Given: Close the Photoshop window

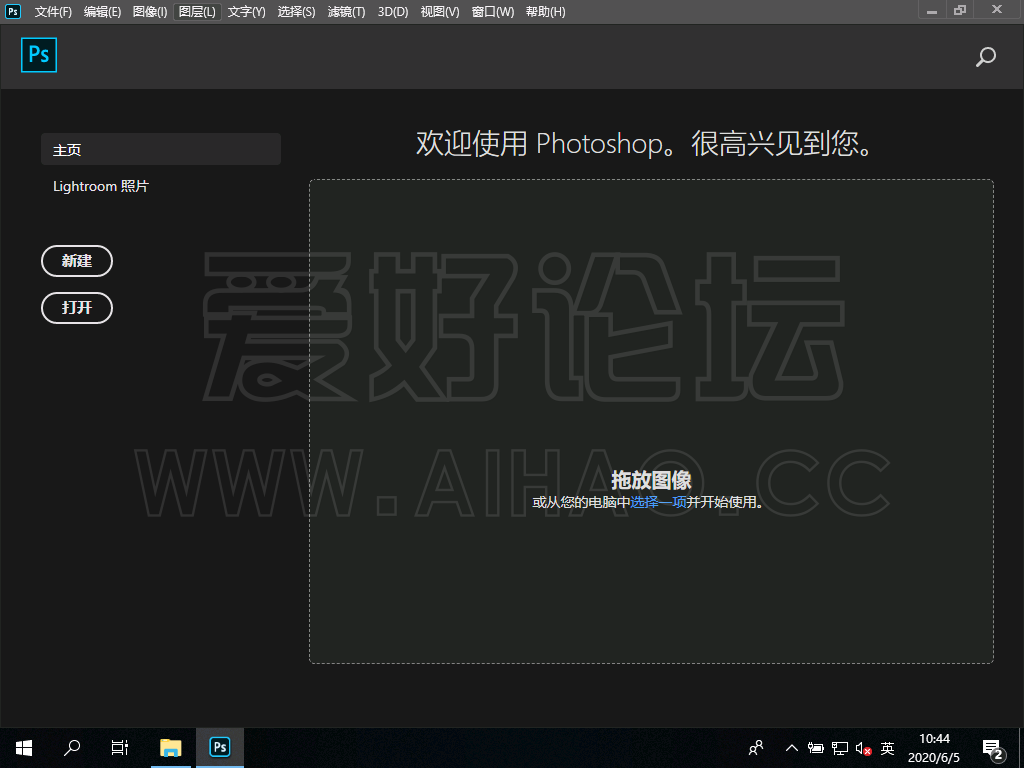Looking at the screenshot, I should (x=997, y=10).
